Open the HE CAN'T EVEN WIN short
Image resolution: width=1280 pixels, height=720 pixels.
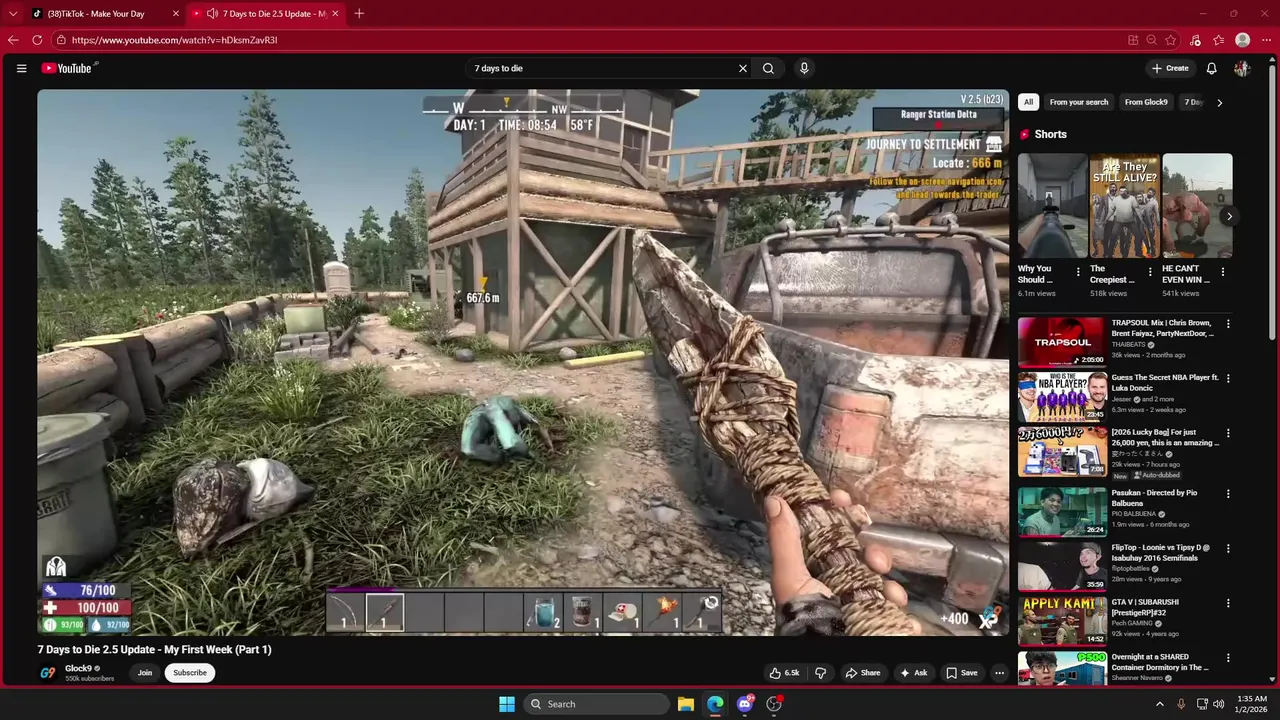[1197, 206]
